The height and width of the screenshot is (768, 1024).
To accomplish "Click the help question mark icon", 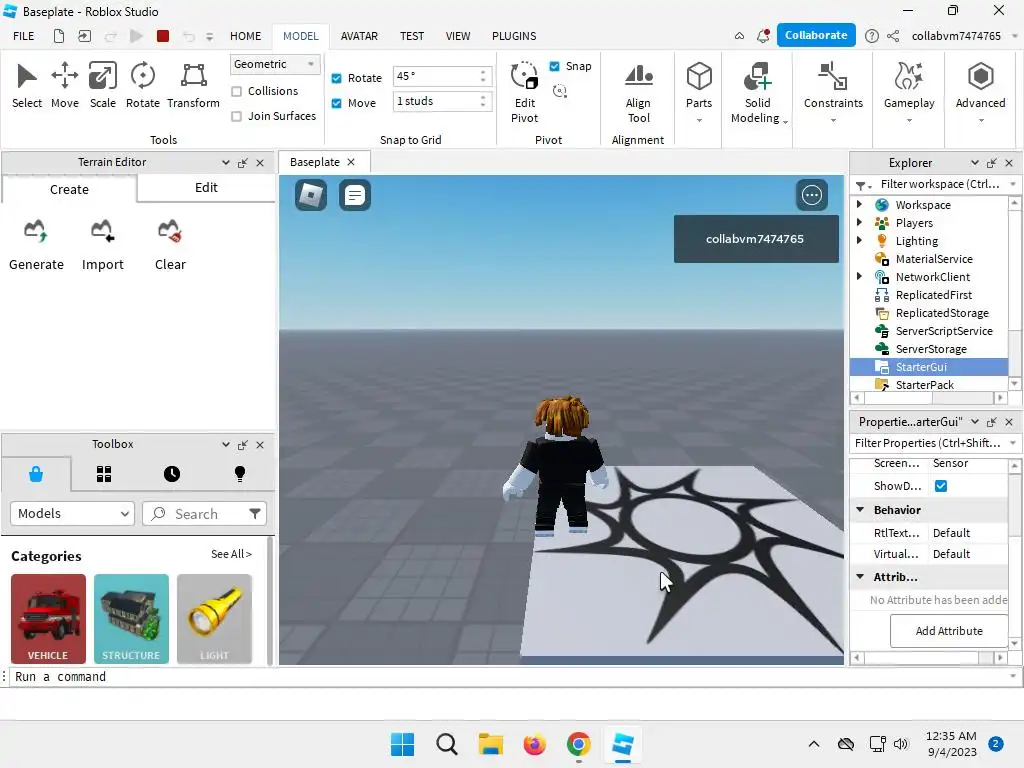I will coord(871,36).
